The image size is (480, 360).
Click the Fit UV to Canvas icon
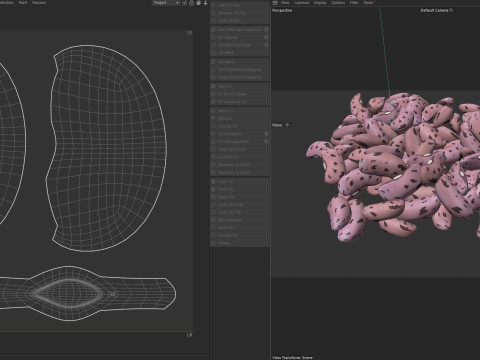pyautogui.click(x=213, y=94)
